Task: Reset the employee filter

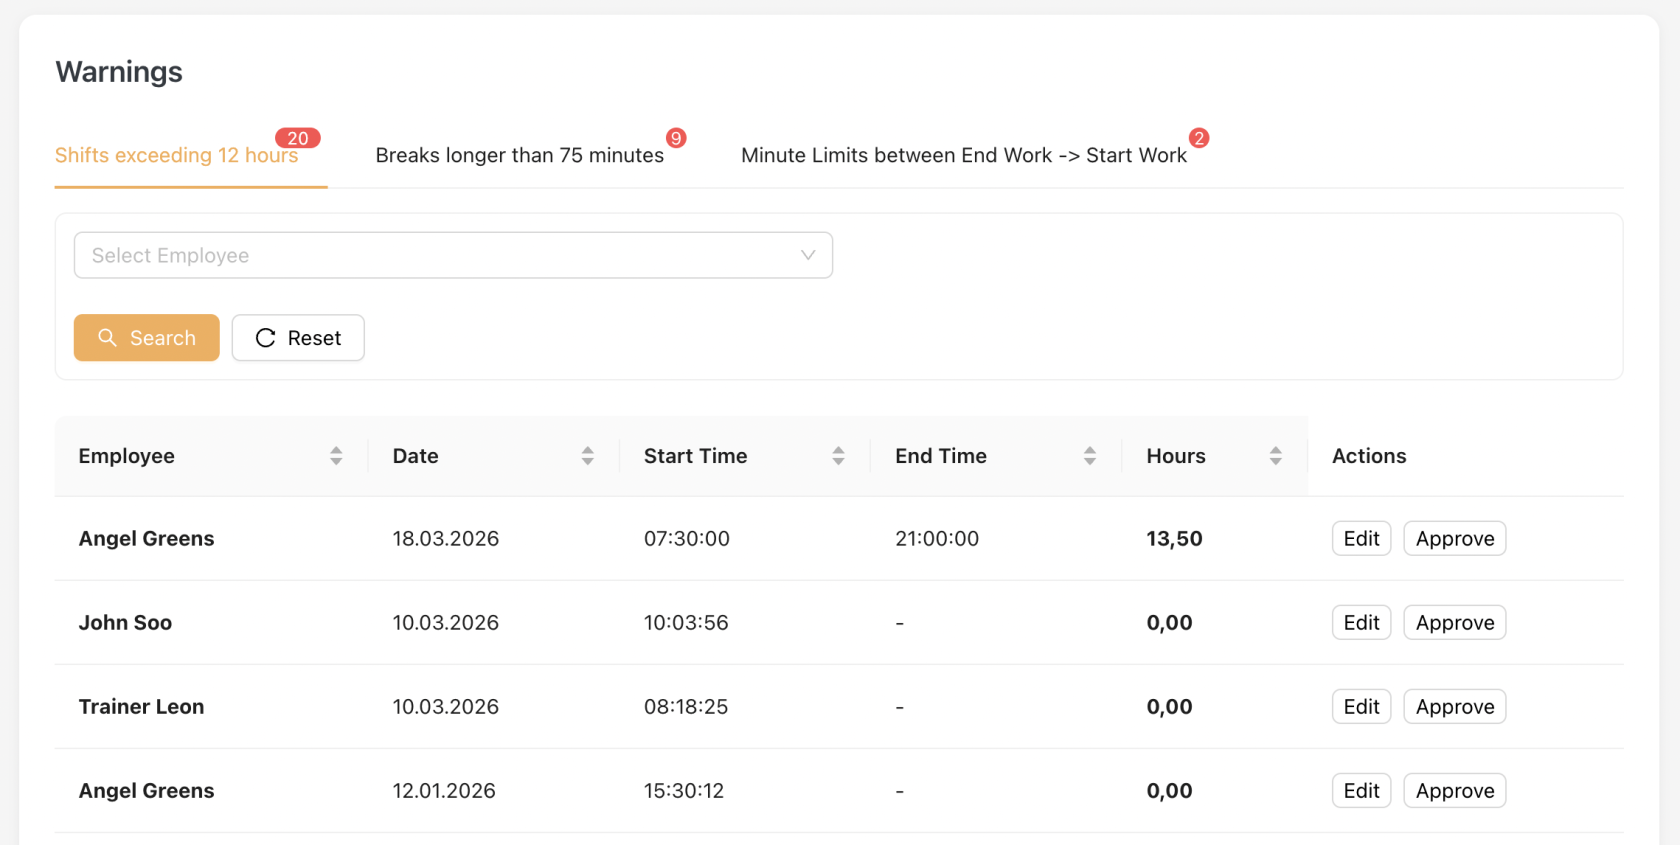Action: (298, 338)
